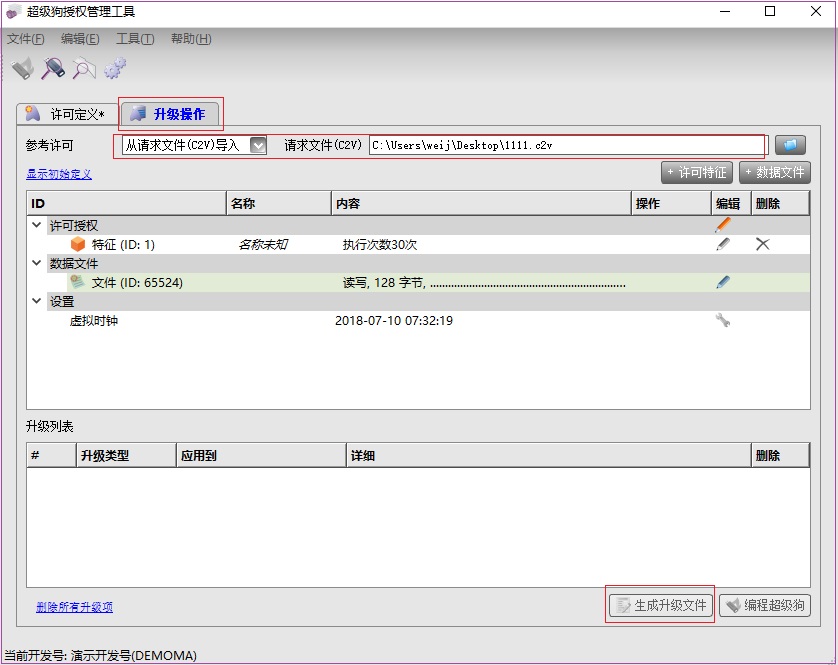Edit 特征 (ID: 1) with pencil icon
Image resolution: width=838 pixels, height=665 pixels.
coord(723,244)
